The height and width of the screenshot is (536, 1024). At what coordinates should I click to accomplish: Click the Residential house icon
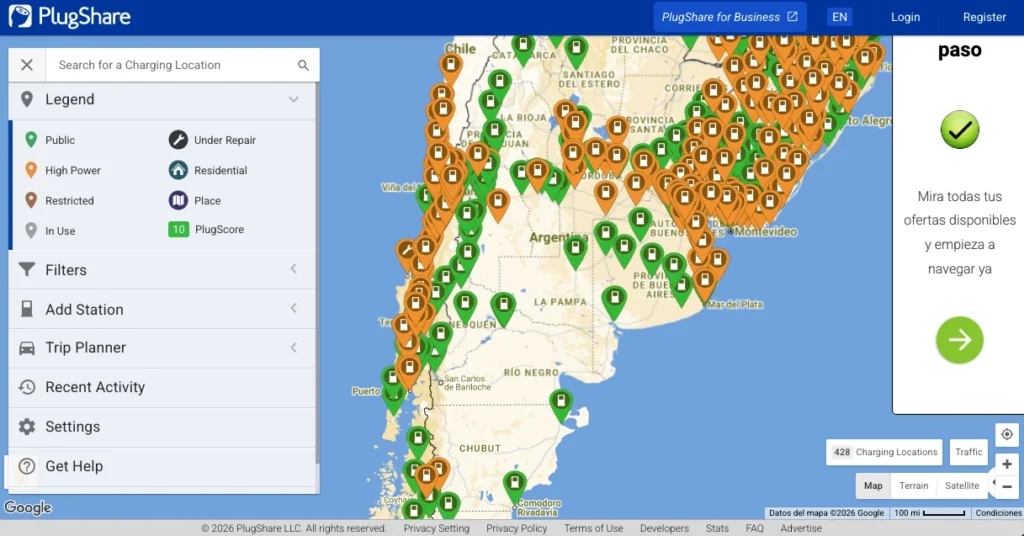[x=178, y=170]
